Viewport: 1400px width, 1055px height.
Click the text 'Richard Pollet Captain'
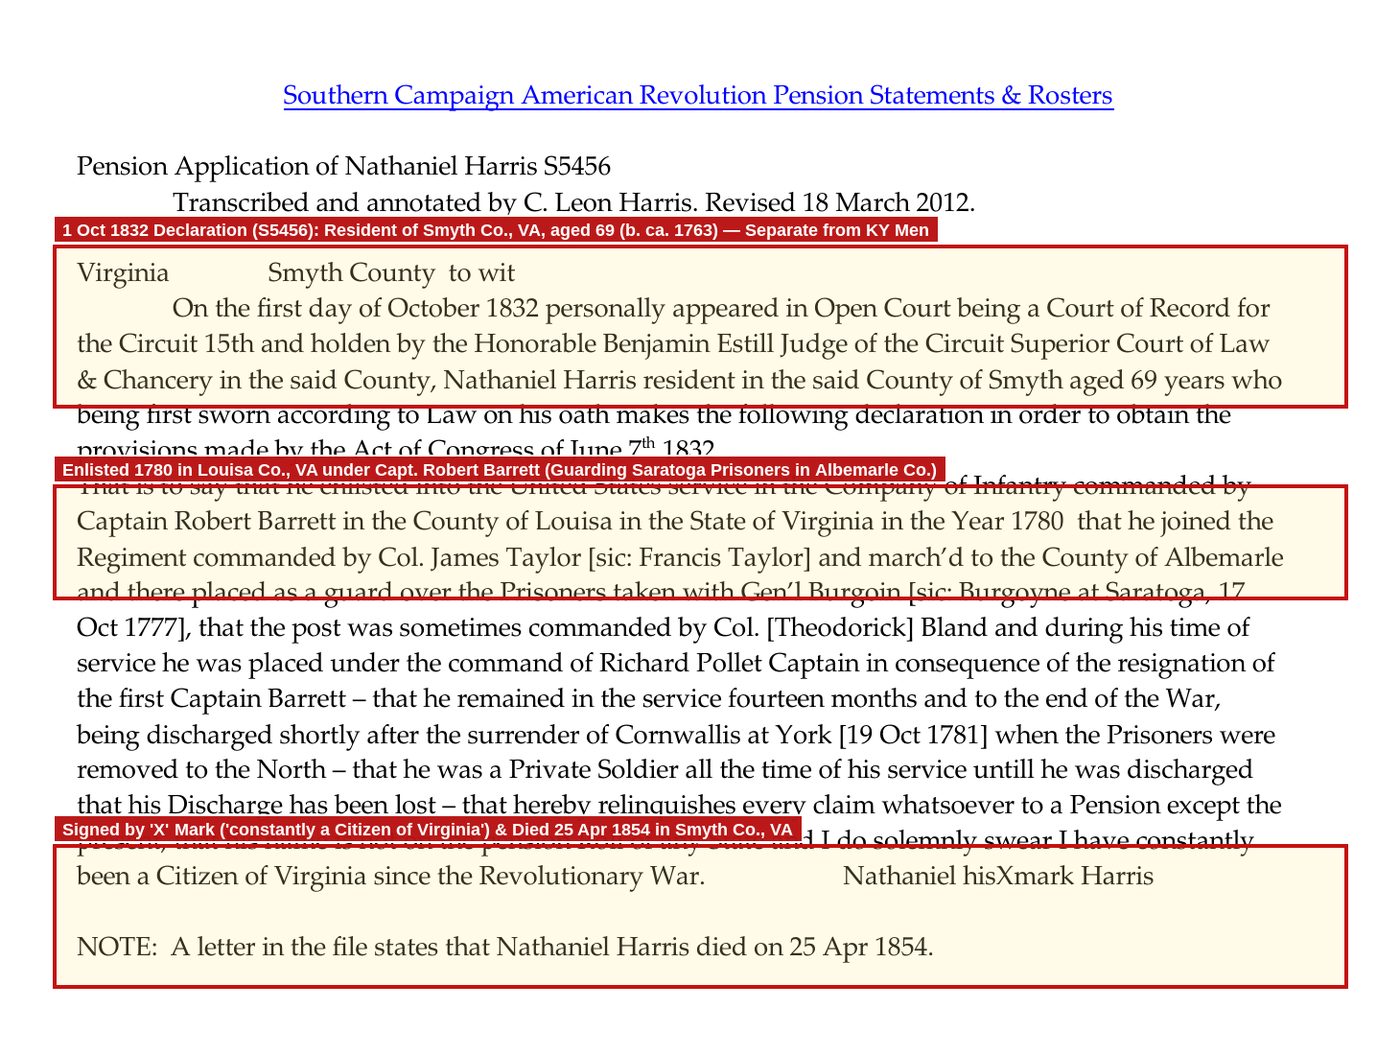coord(729,663)
